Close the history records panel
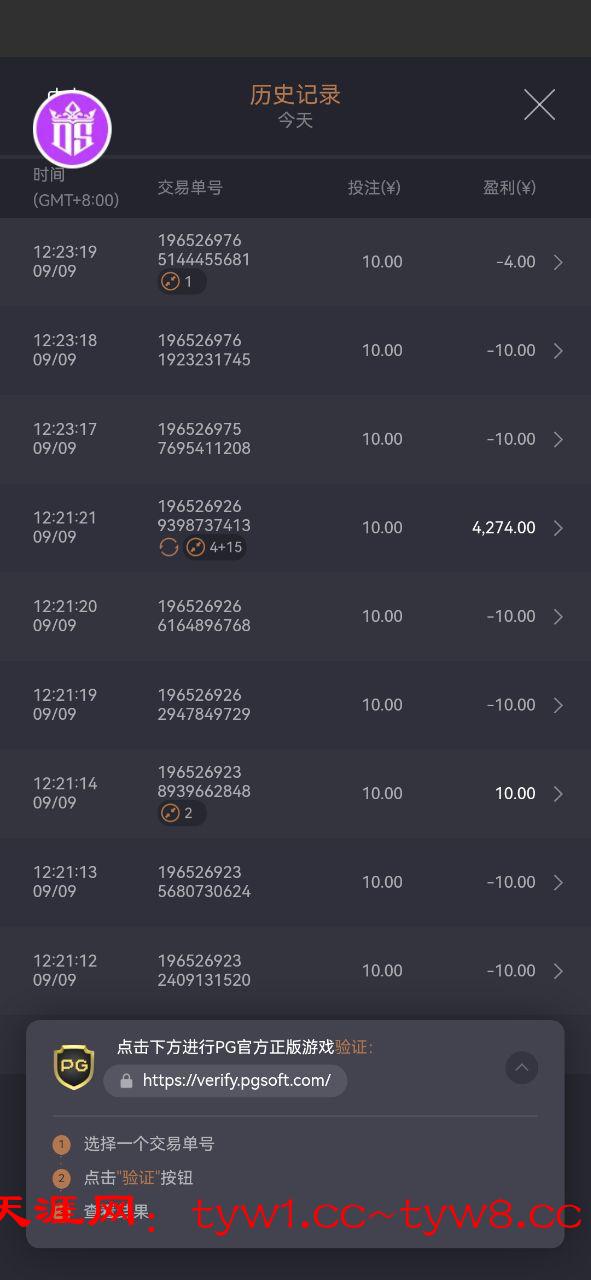591x1280 pixels. [x=539, y=105]
